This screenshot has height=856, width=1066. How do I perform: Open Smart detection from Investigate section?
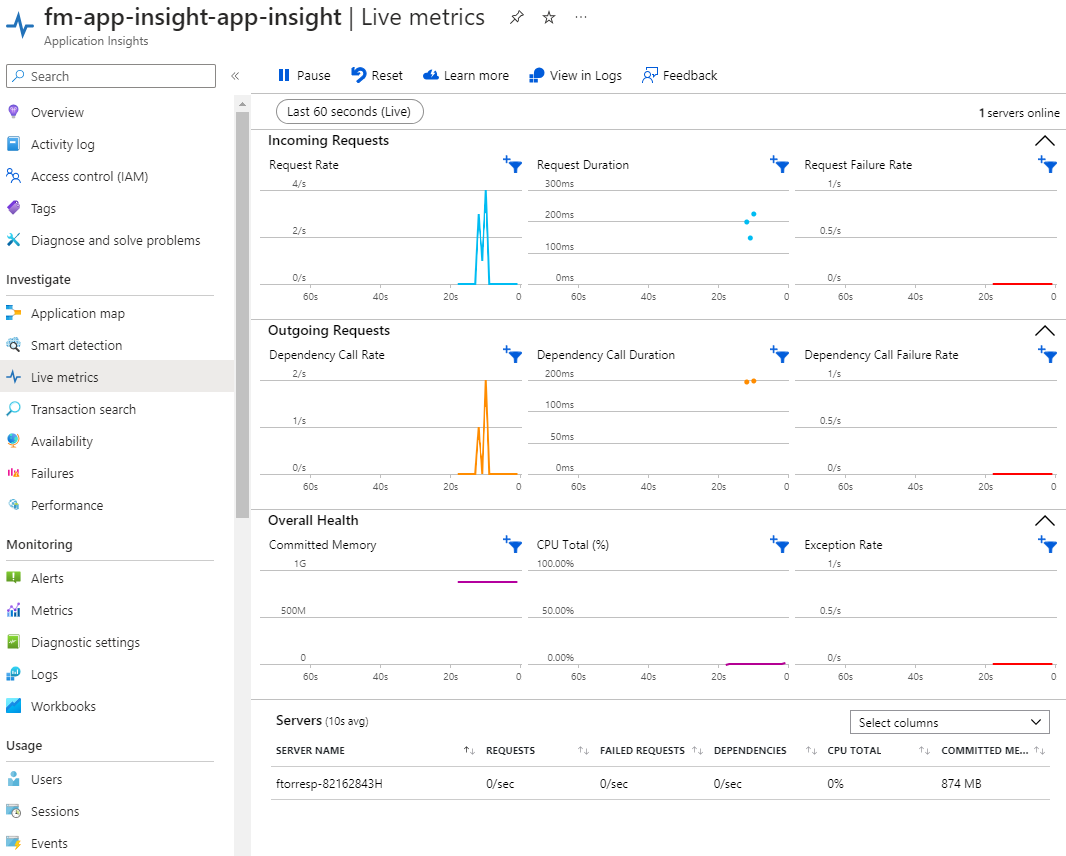point(74,345)
